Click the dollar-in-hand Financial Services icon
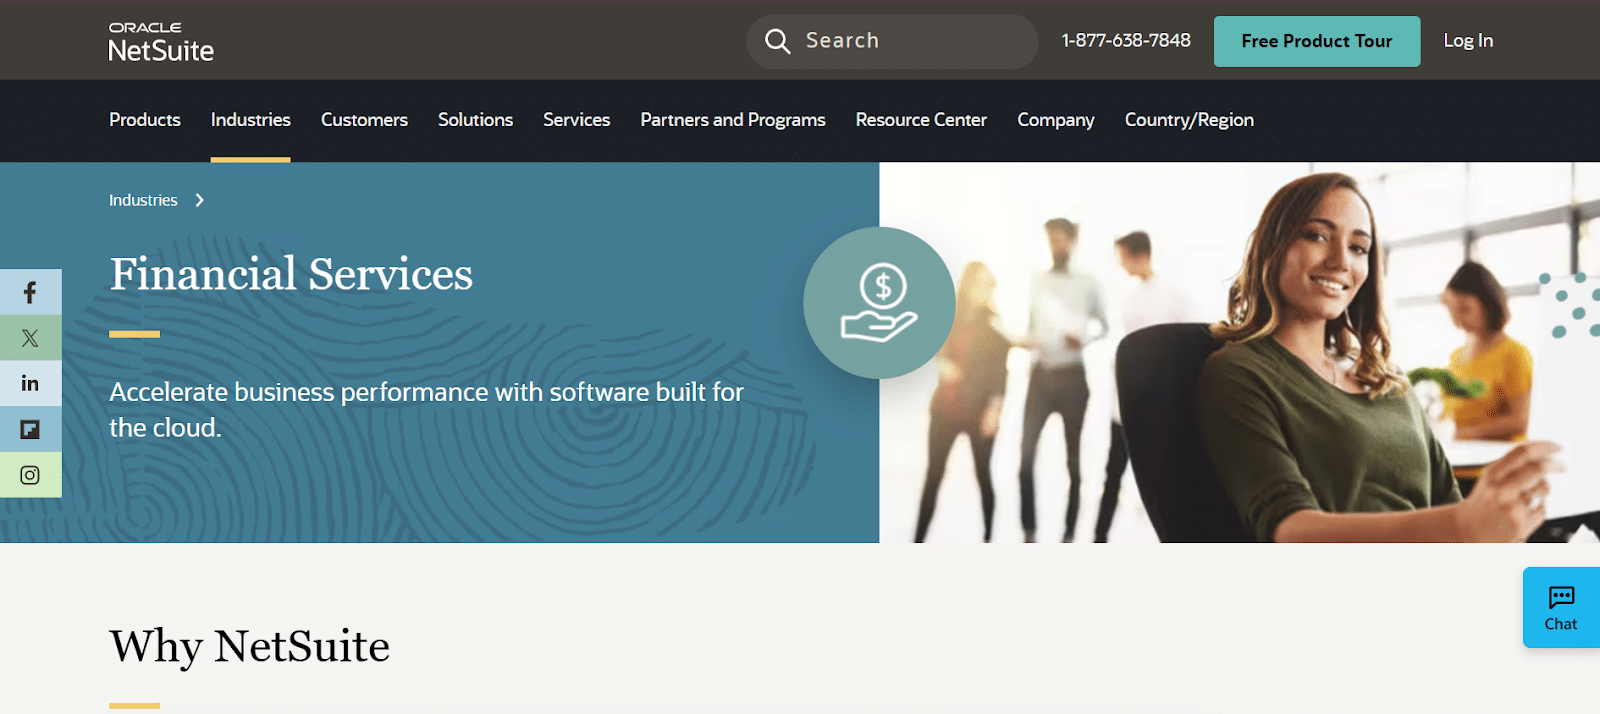 click(x=879, y=303)
